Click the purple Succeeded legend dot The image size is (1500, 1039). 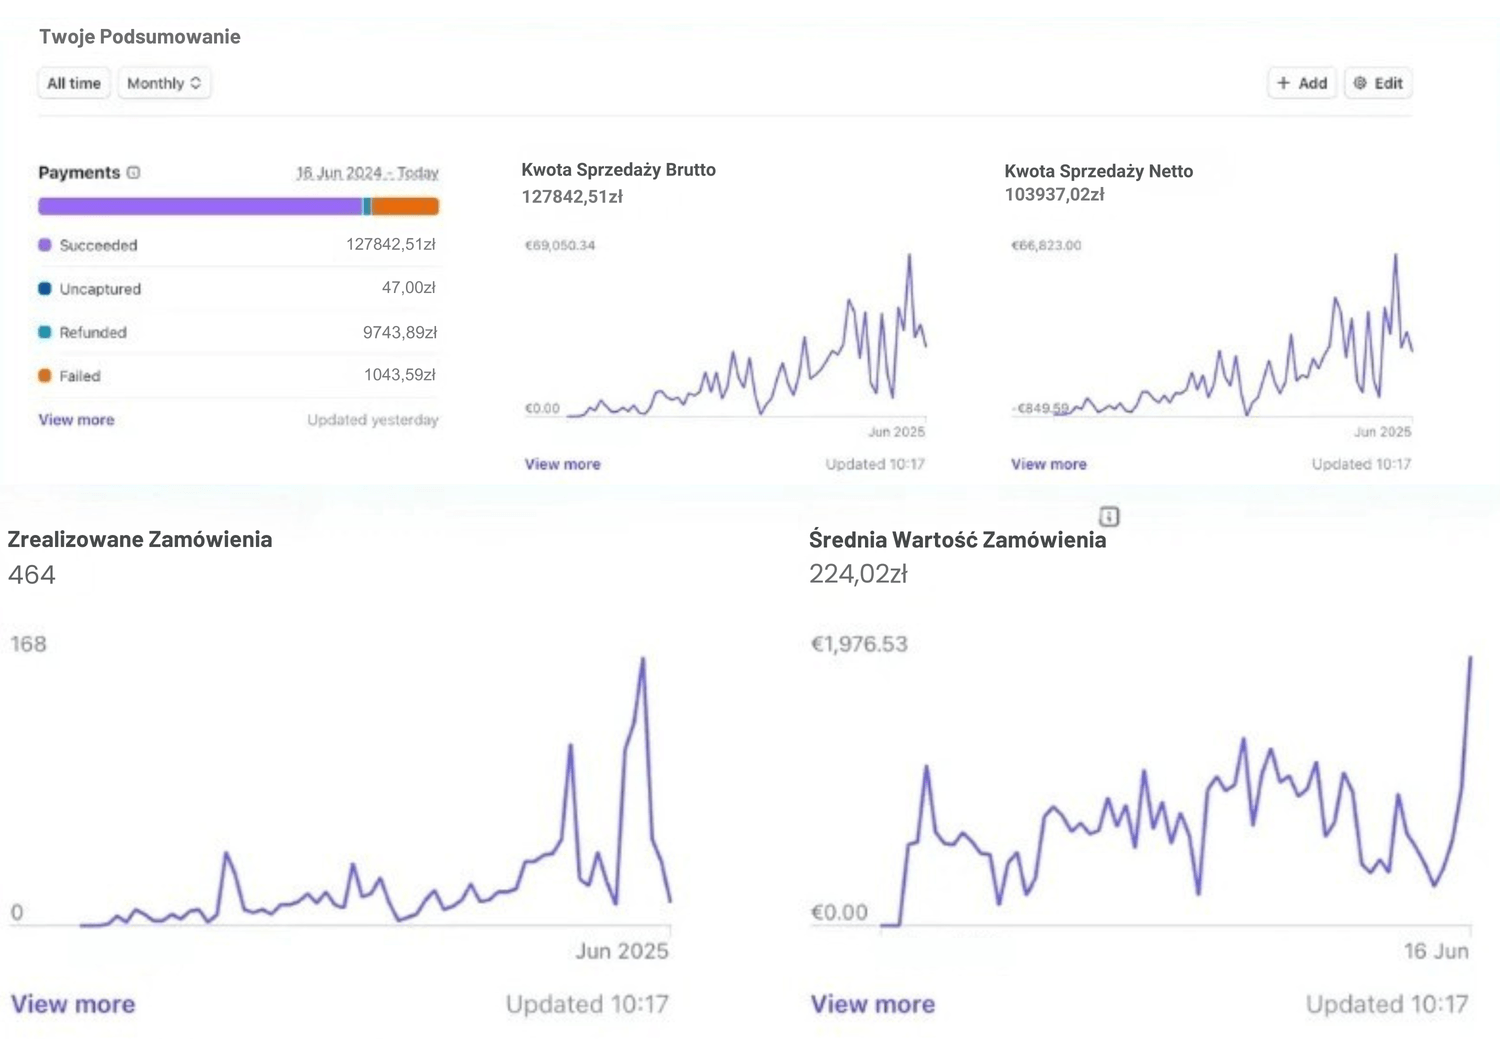pyautogui.click(x=45, y=245)
